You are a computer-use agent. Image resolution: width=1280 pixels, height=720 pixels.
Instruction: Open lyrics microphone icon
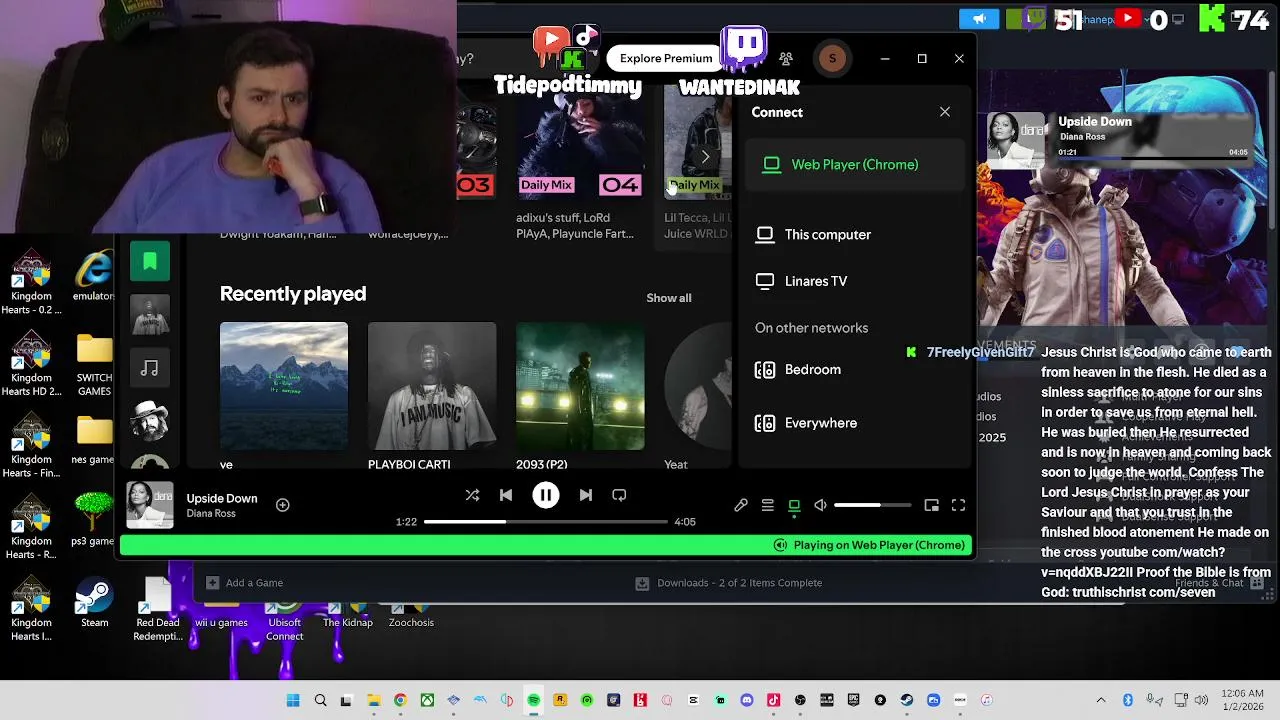[x=741, y=506]
